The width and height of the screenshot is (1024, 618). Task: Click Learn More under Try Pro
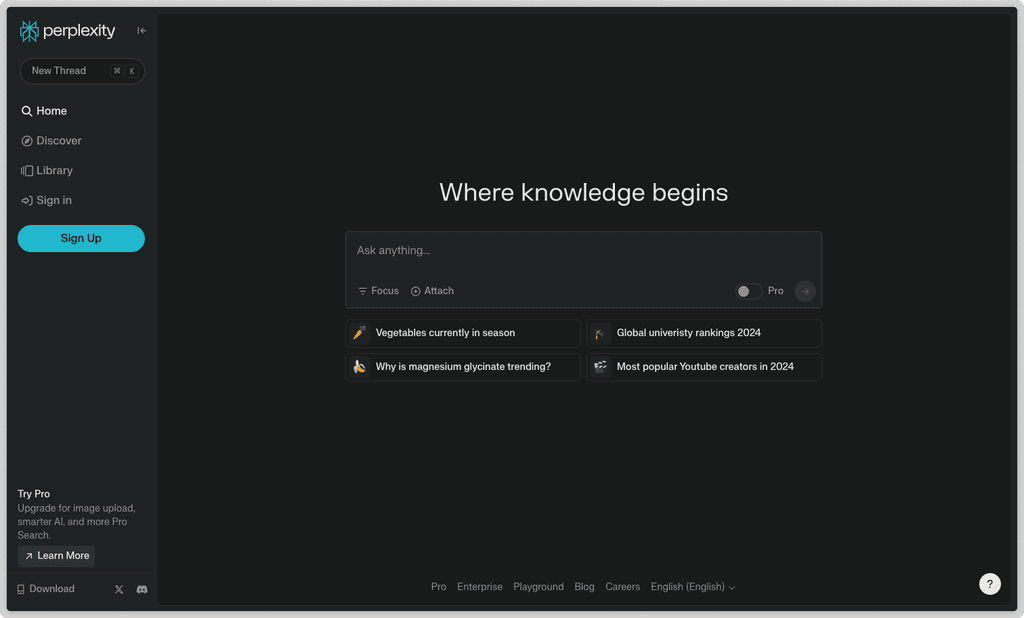pos(56,555)
